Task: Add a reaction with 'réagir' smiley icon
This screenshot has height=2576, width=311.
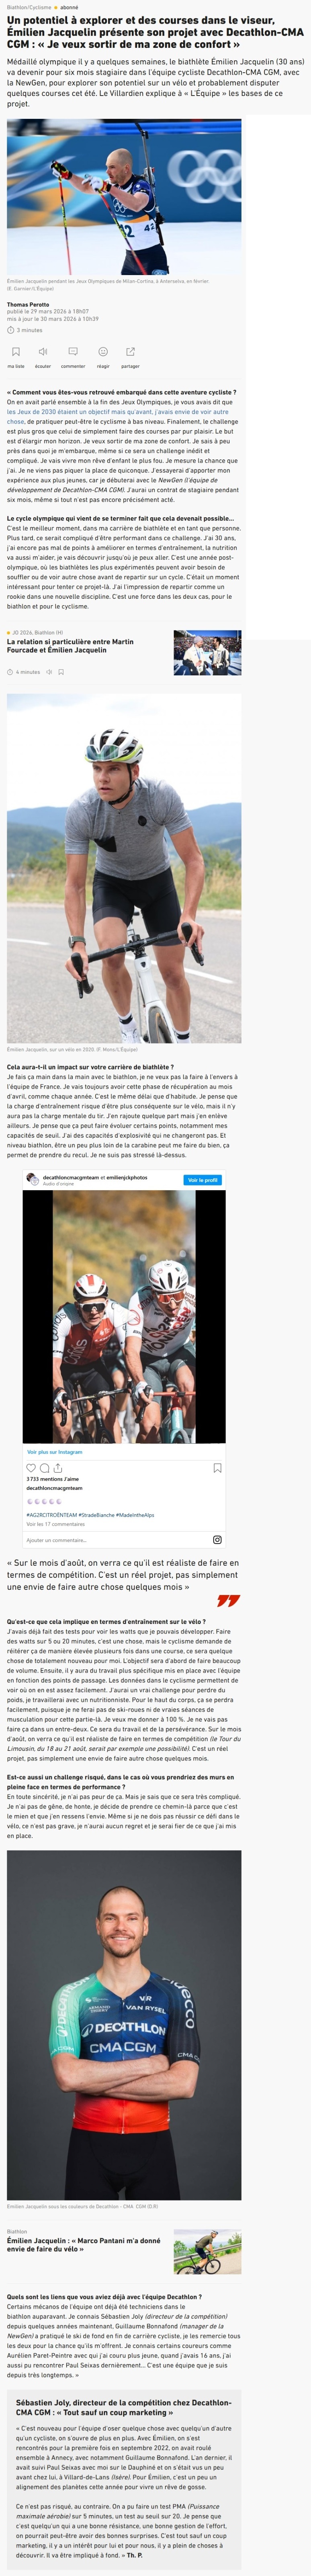Action: point(103,352)
